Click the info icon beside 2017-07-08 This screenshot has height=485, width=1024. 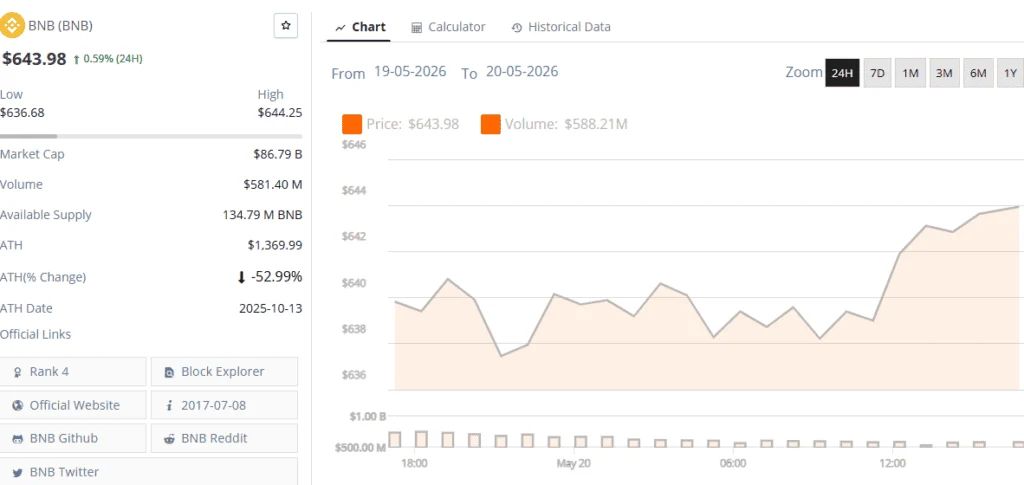tap(169, 405)
